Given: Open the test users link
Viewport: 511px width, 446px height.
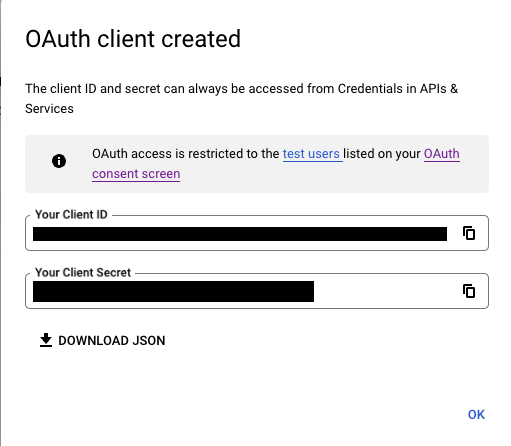Looking at the screenshot, I should 311,154.
